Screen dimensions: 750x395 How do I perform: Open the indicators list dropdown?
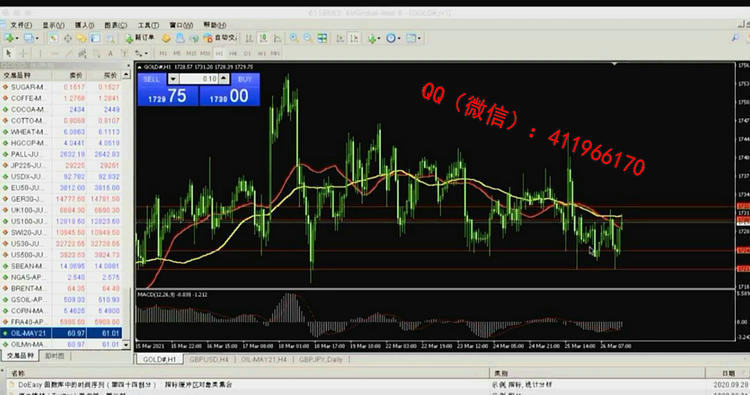pos(374,38)
